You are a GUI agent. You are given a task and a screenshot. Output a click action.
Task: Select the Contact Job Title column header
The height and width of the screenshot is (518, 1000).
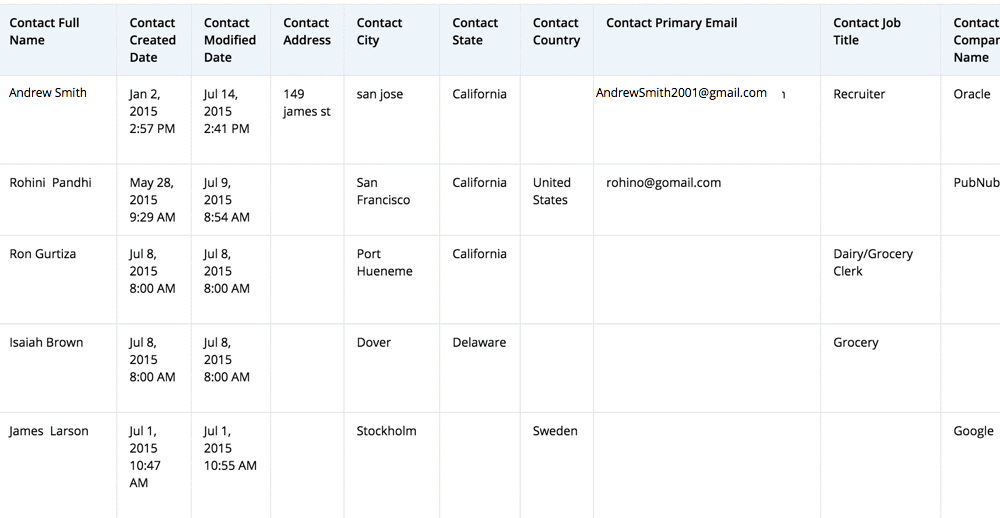(x=866, y=31)
